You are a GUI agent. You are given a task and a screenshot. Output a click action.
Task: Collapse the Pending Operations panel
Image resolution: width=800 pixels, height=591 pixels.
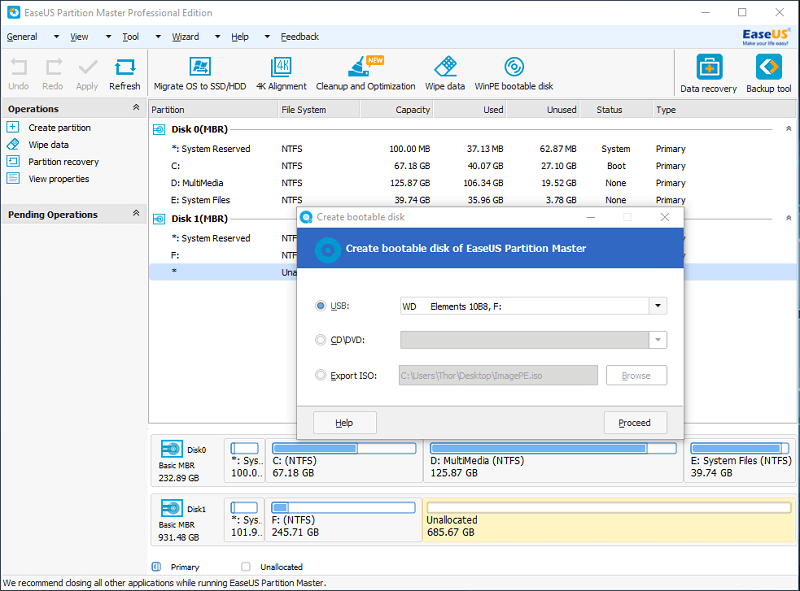(x=136, y=213)
